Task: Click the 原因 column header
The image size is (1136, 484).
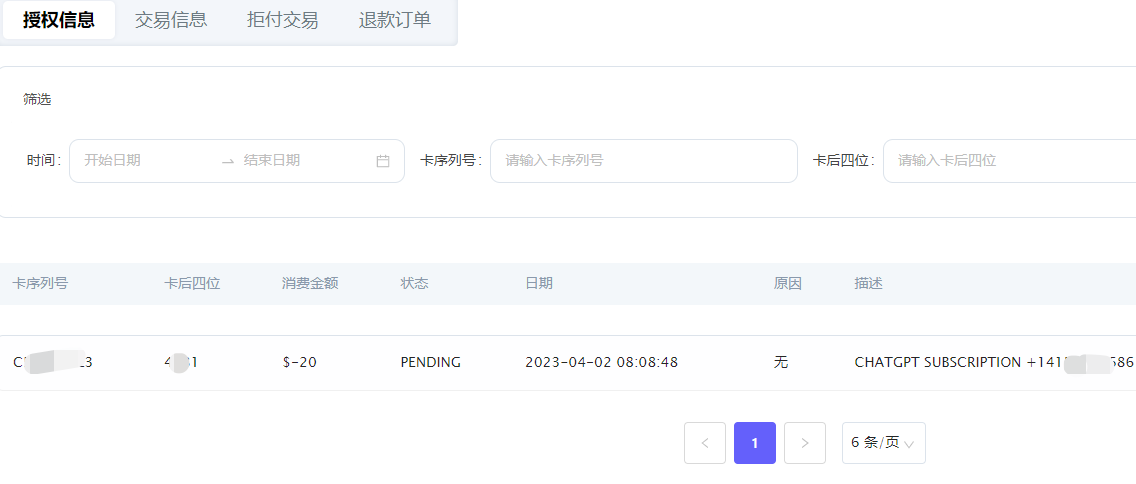Action: (788, 283)
